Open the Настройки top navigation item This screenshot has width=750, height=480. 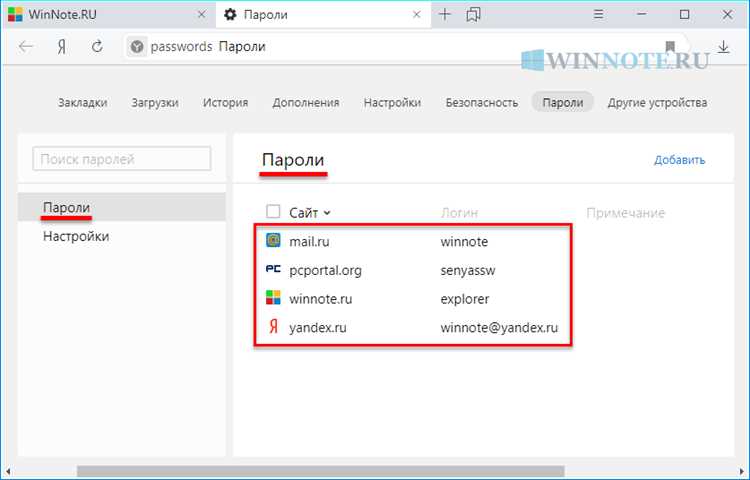click(x=392, y=102)
